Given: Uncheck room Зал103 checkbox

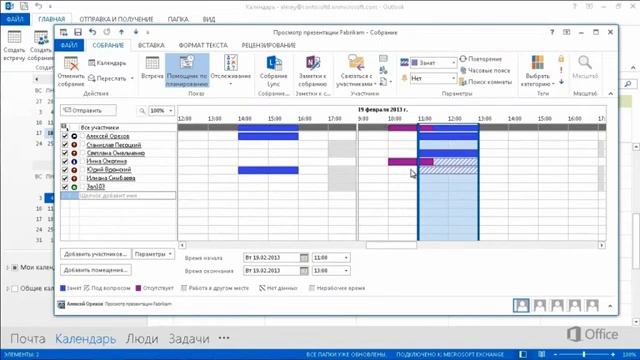Looking at the screenshot, I should [64, 187].
